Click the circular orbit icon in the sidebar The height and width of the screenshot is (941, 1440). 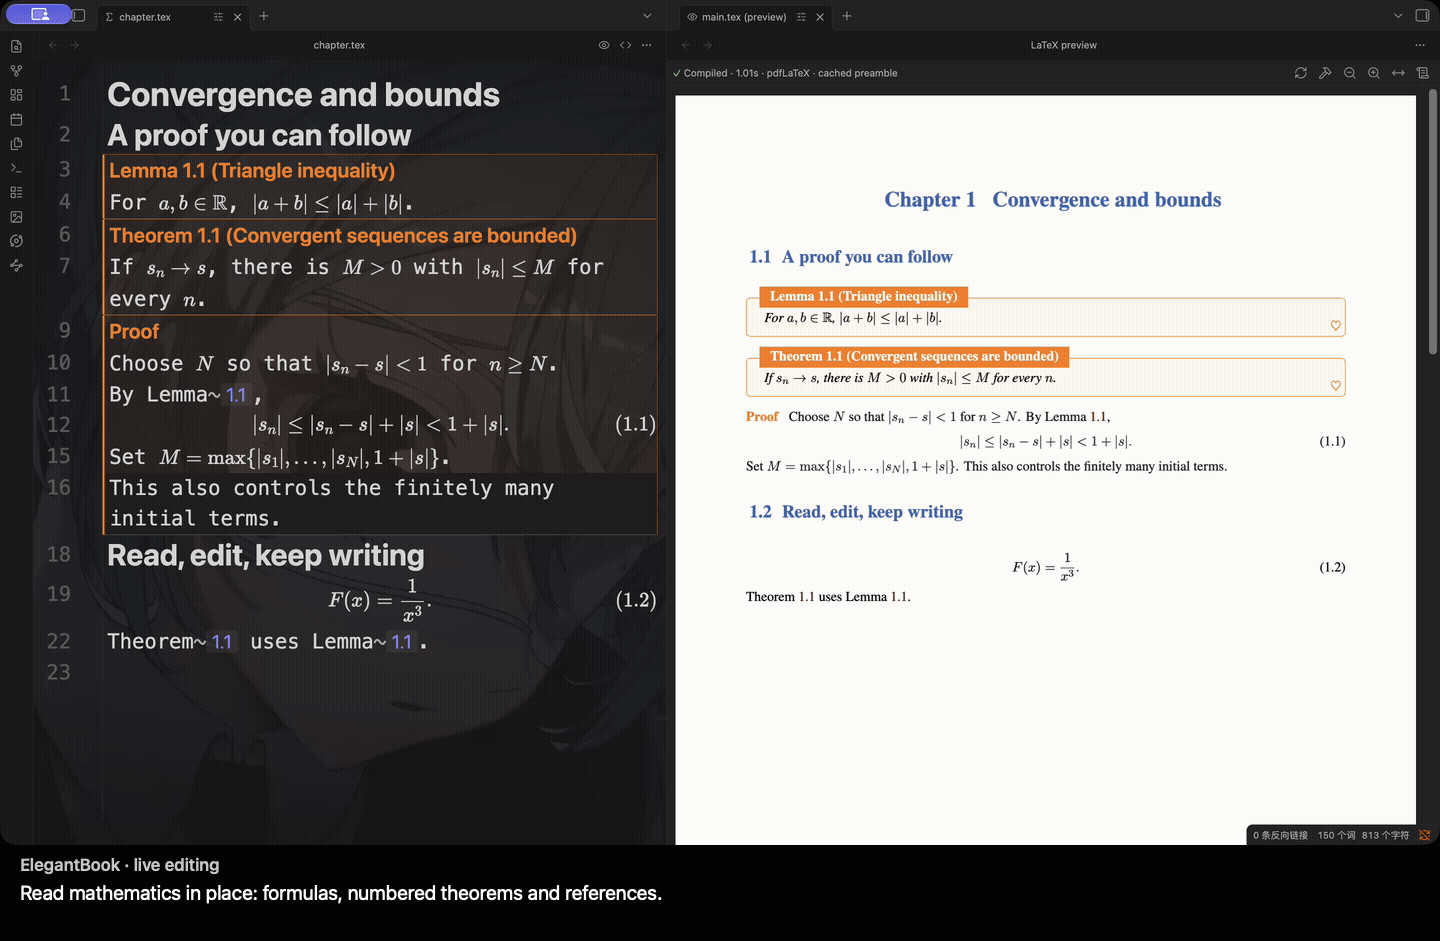point(16,241)
